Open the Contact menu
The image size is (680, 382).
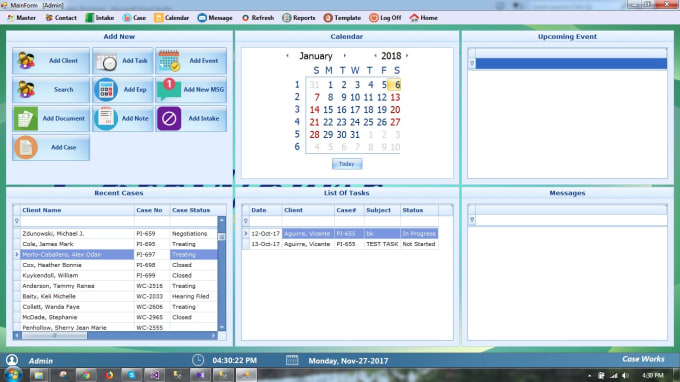pyautogui.click(x=61, y=18)
